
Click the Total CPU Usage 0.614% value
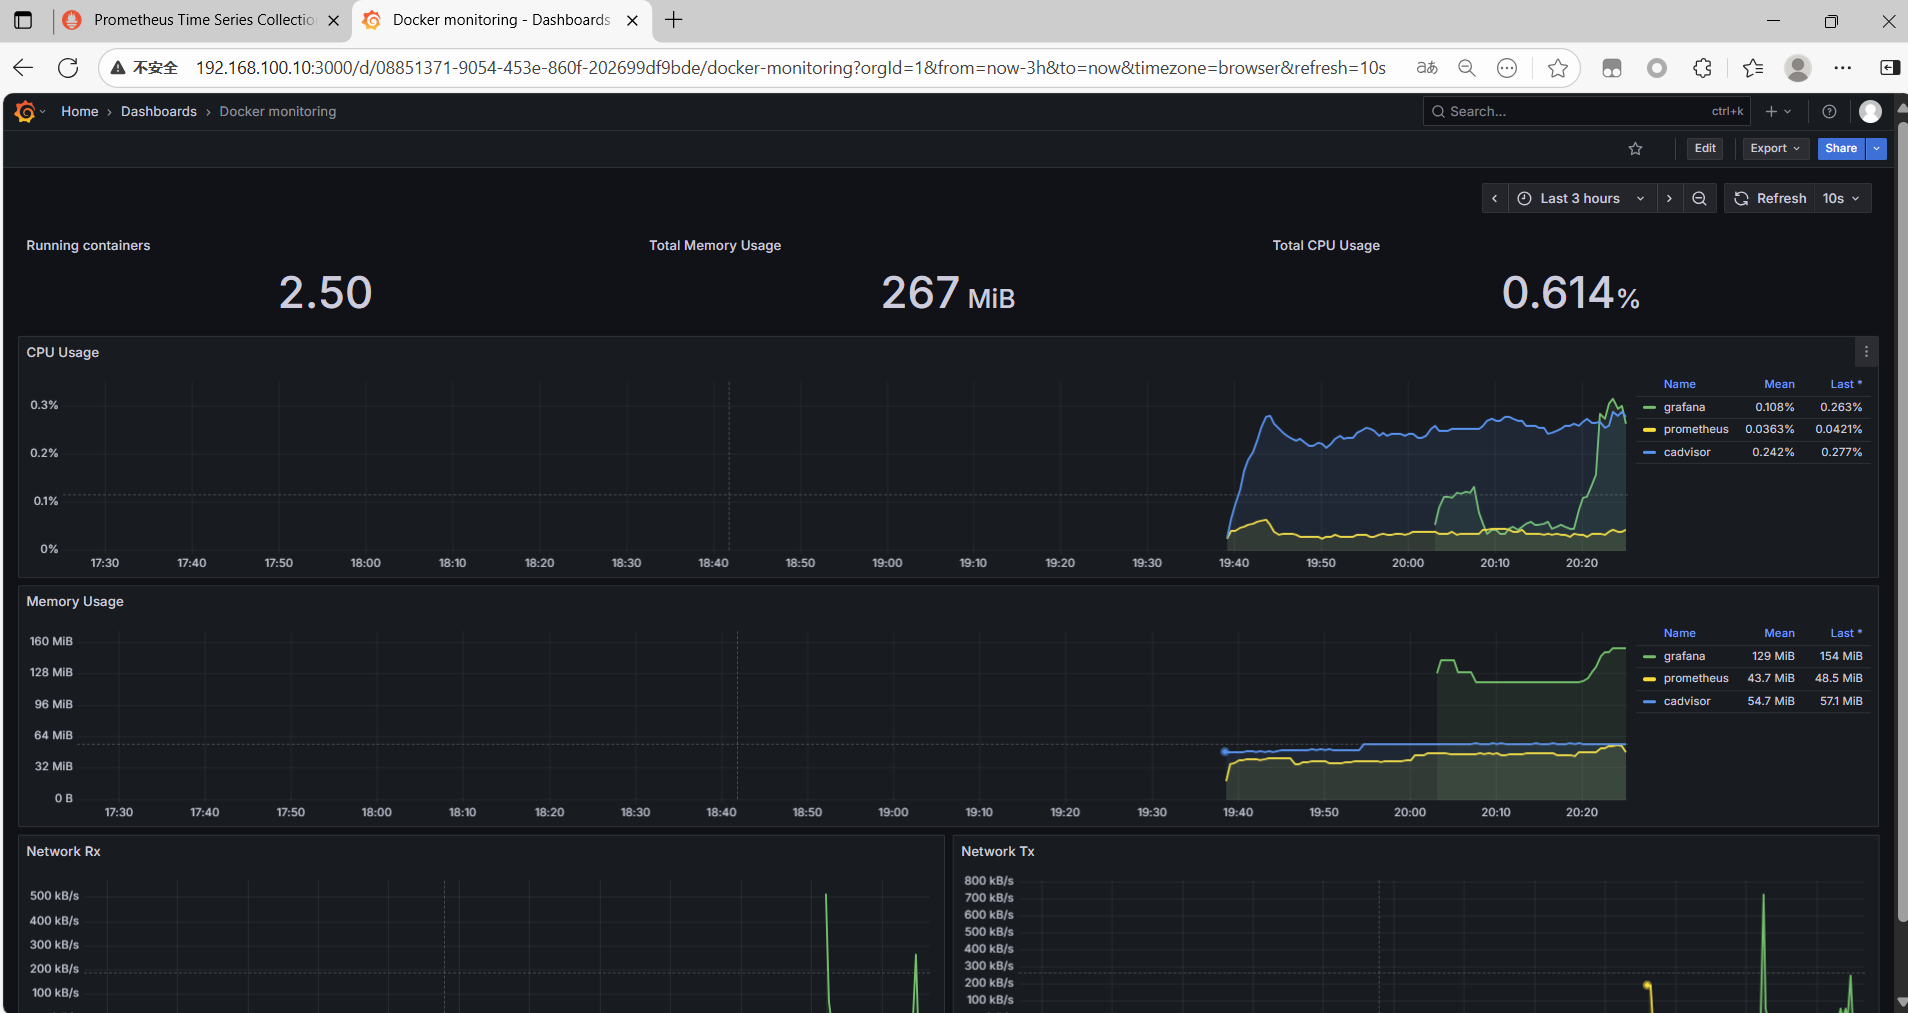[1571, 293]
